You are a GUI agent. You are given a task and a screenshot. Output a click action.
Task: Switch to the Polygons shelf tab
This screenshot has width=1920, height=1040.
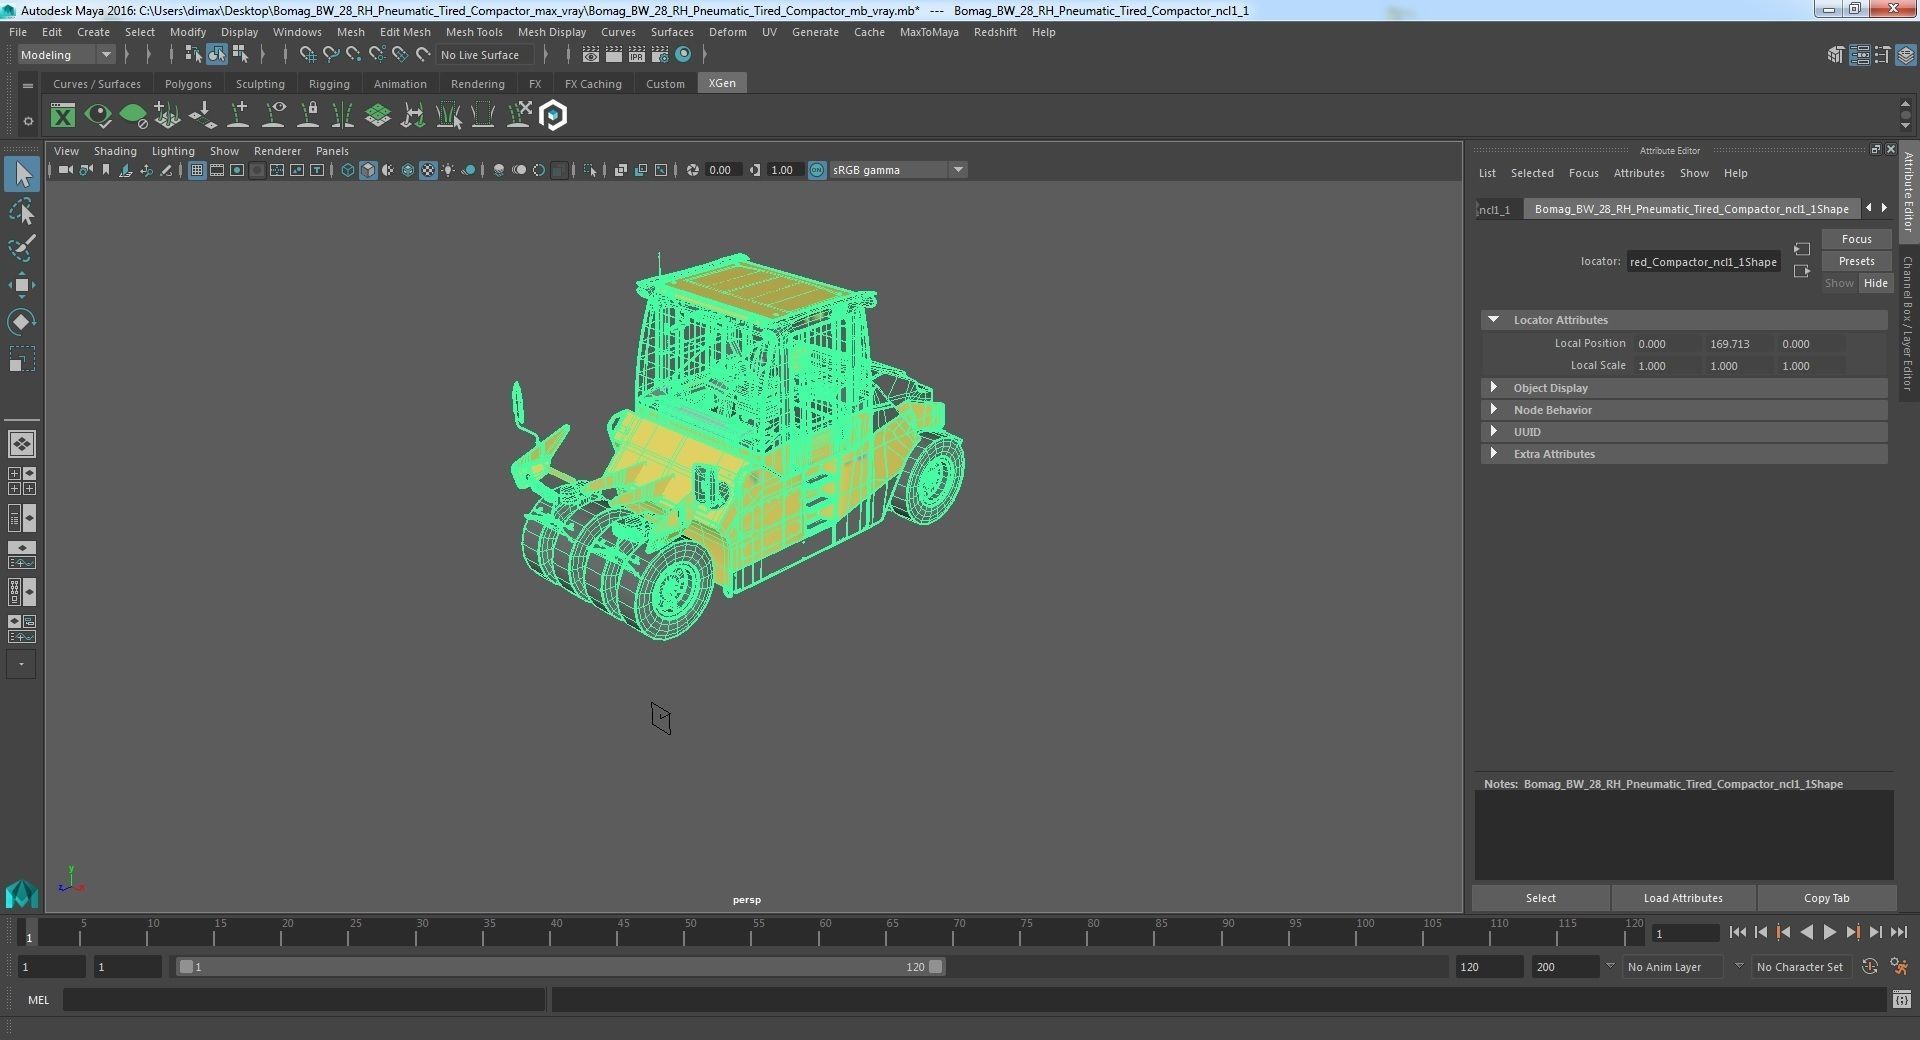click(188, 84)
